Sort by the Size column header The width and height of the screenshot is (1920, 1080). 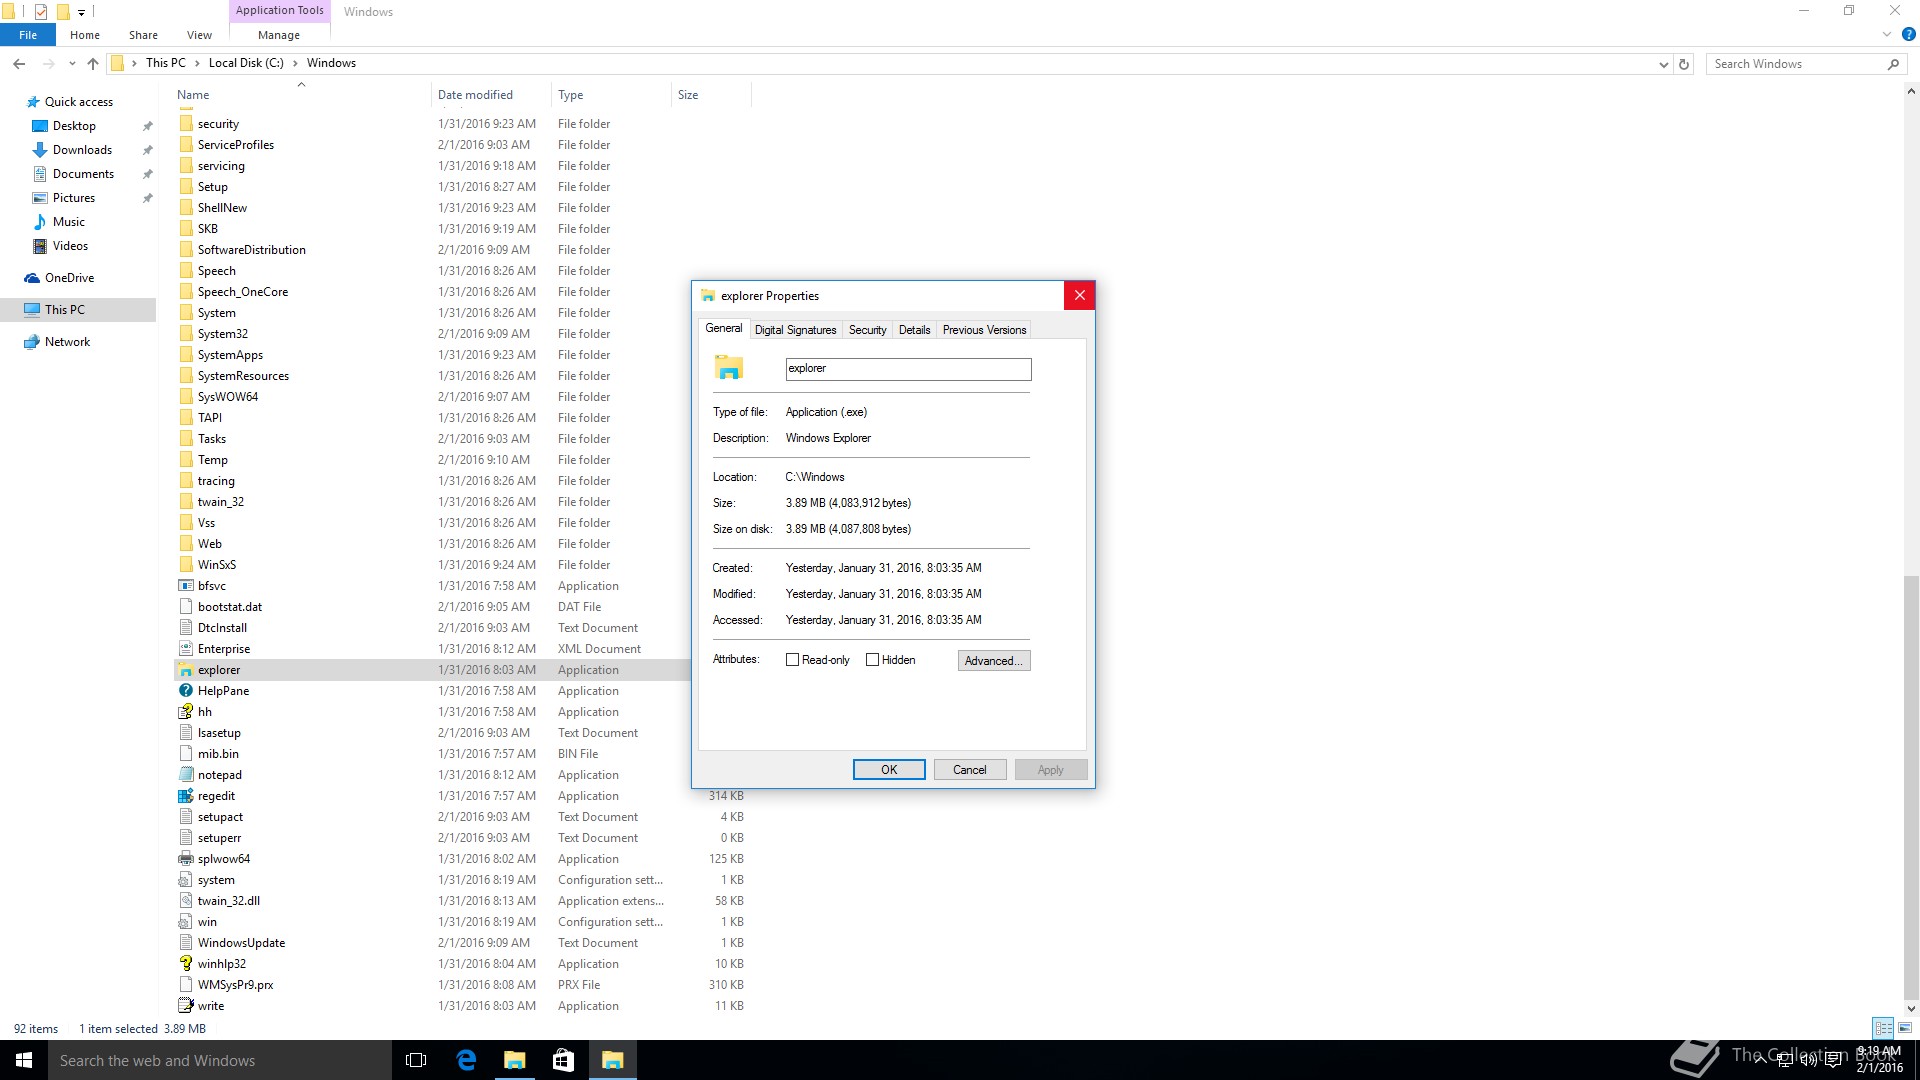(x=710, y=95)
